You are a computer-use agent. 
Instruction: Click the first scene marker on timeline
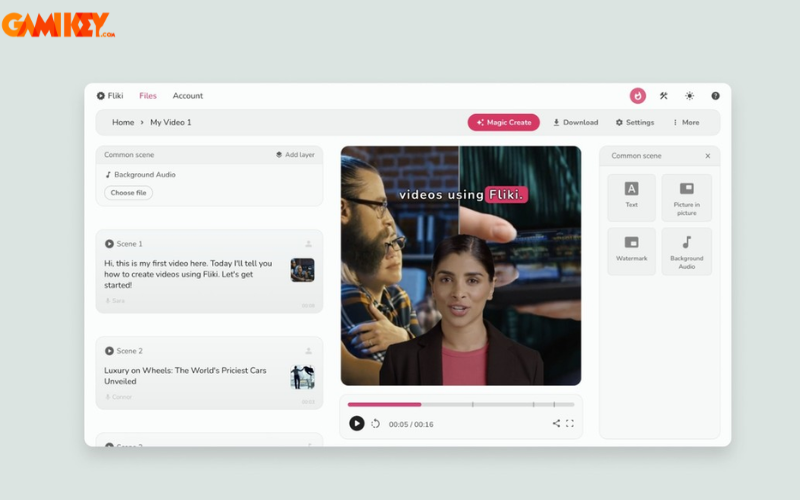pos(472,405)
